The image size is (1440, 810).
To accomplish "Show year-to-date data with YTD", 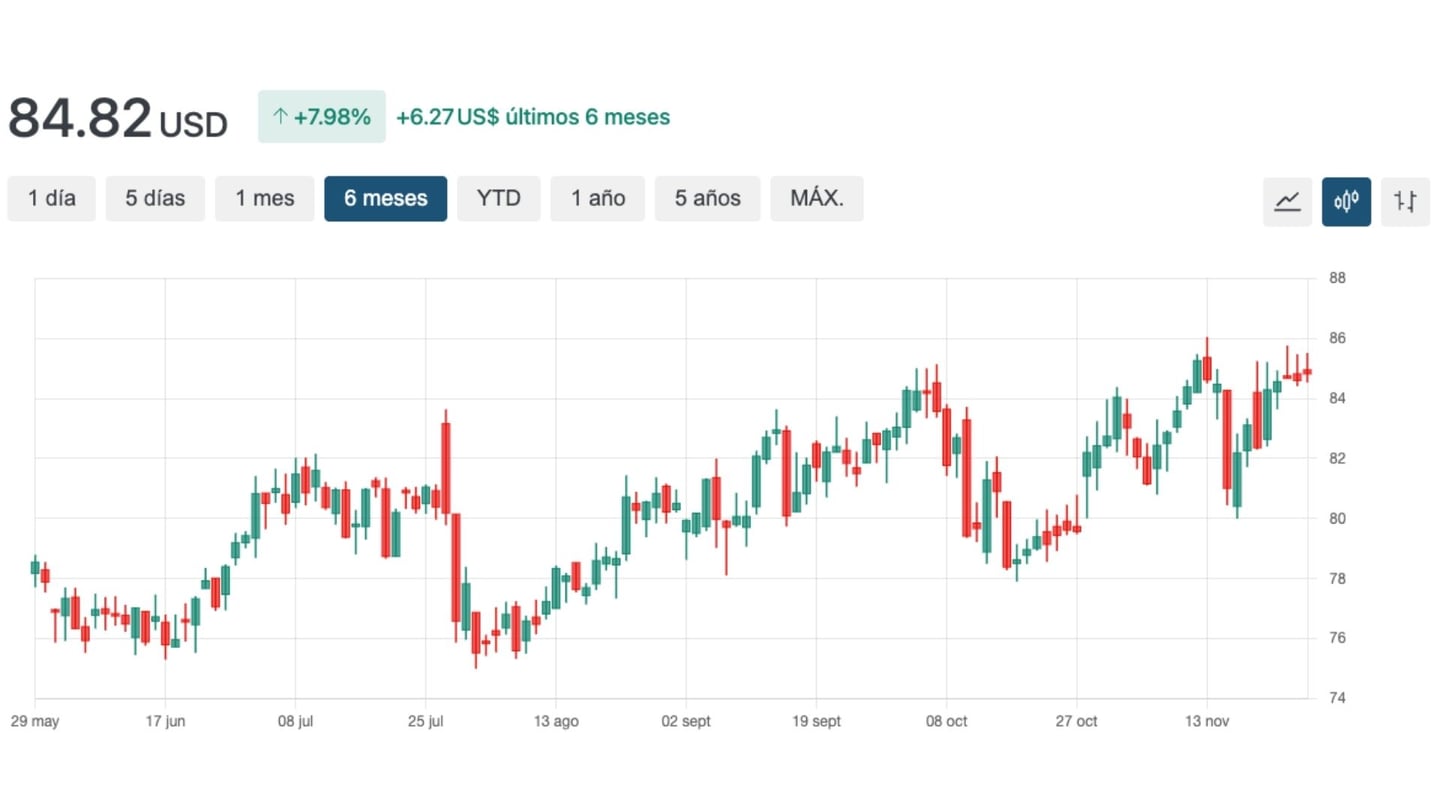I will pyautogui.click(x=498, y=198).
